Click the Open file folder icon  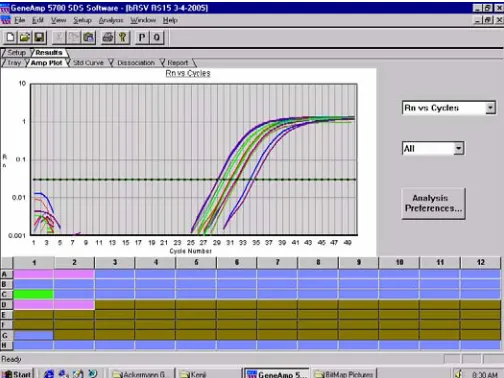click(x=25, y=37)
